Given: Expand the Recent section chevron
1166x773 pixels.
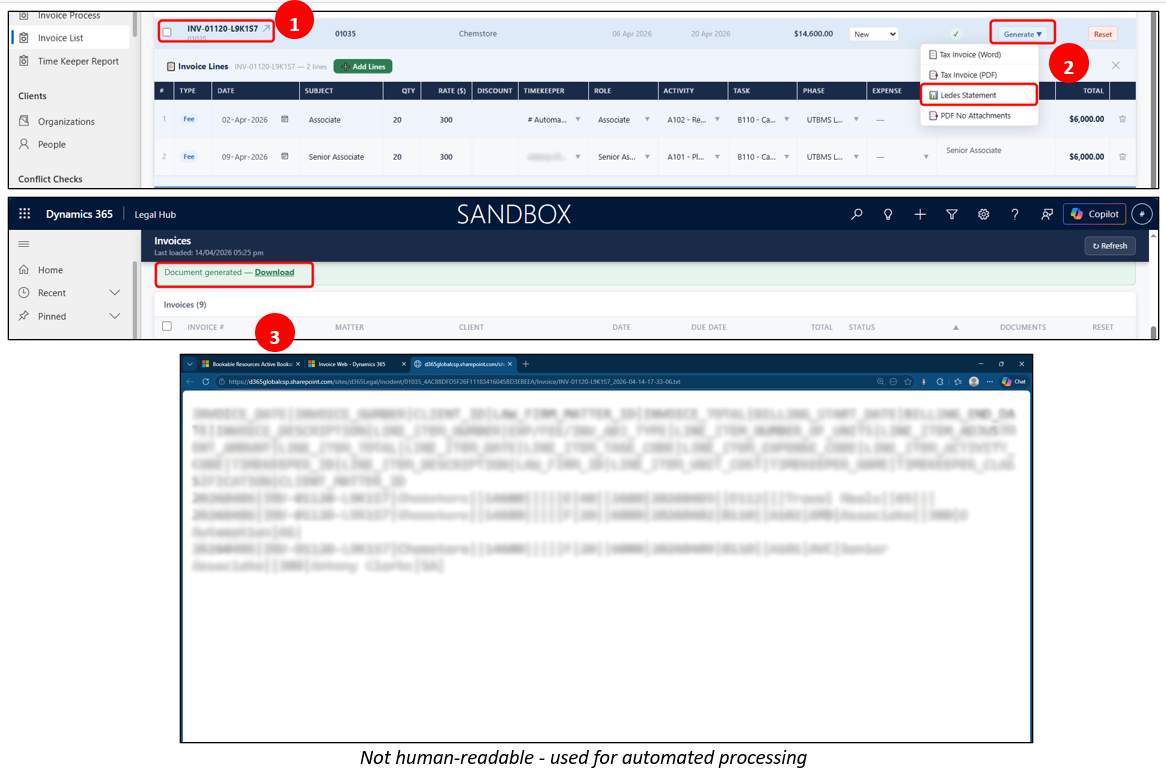Looking at the screenshot, I should (x=115, y=293).
